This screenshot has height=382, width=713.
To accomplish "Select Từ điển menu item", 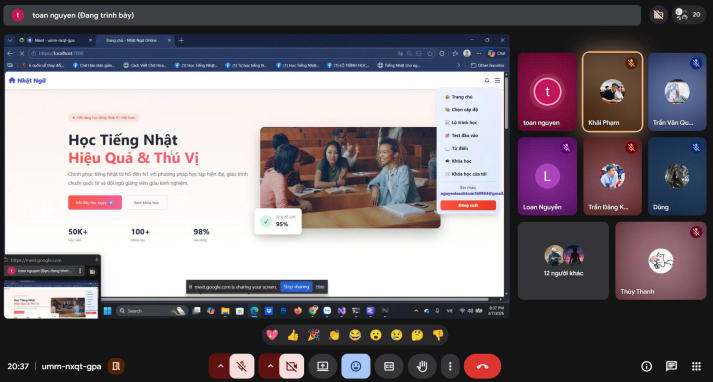I will (x=457, y=148).
